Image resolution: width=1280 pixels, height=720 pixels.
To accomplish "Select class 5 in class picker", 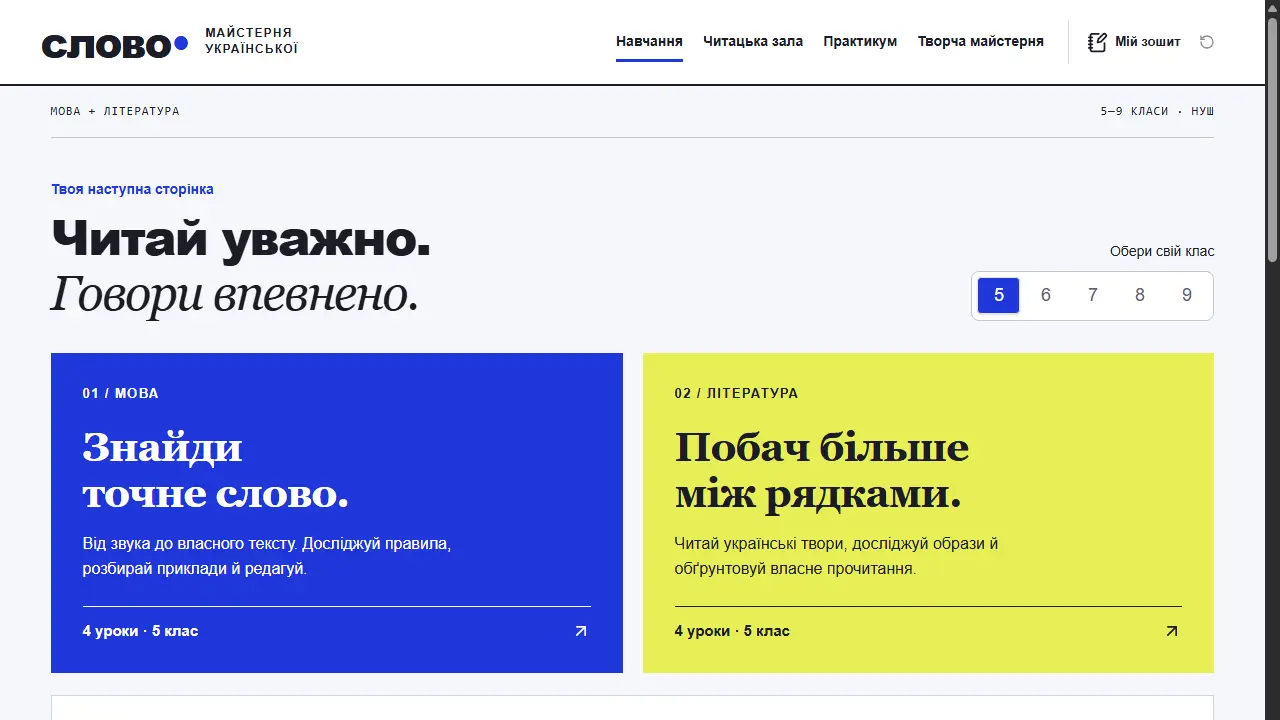I will 998,295.
